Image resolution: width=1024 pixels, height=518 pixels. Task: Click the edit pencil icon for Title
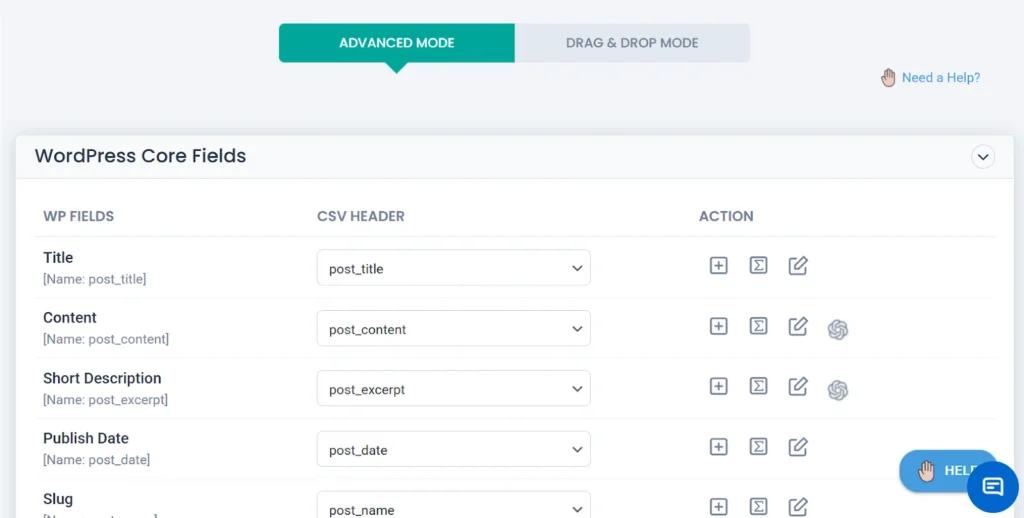pyautogui.click(x=798, y=266)
